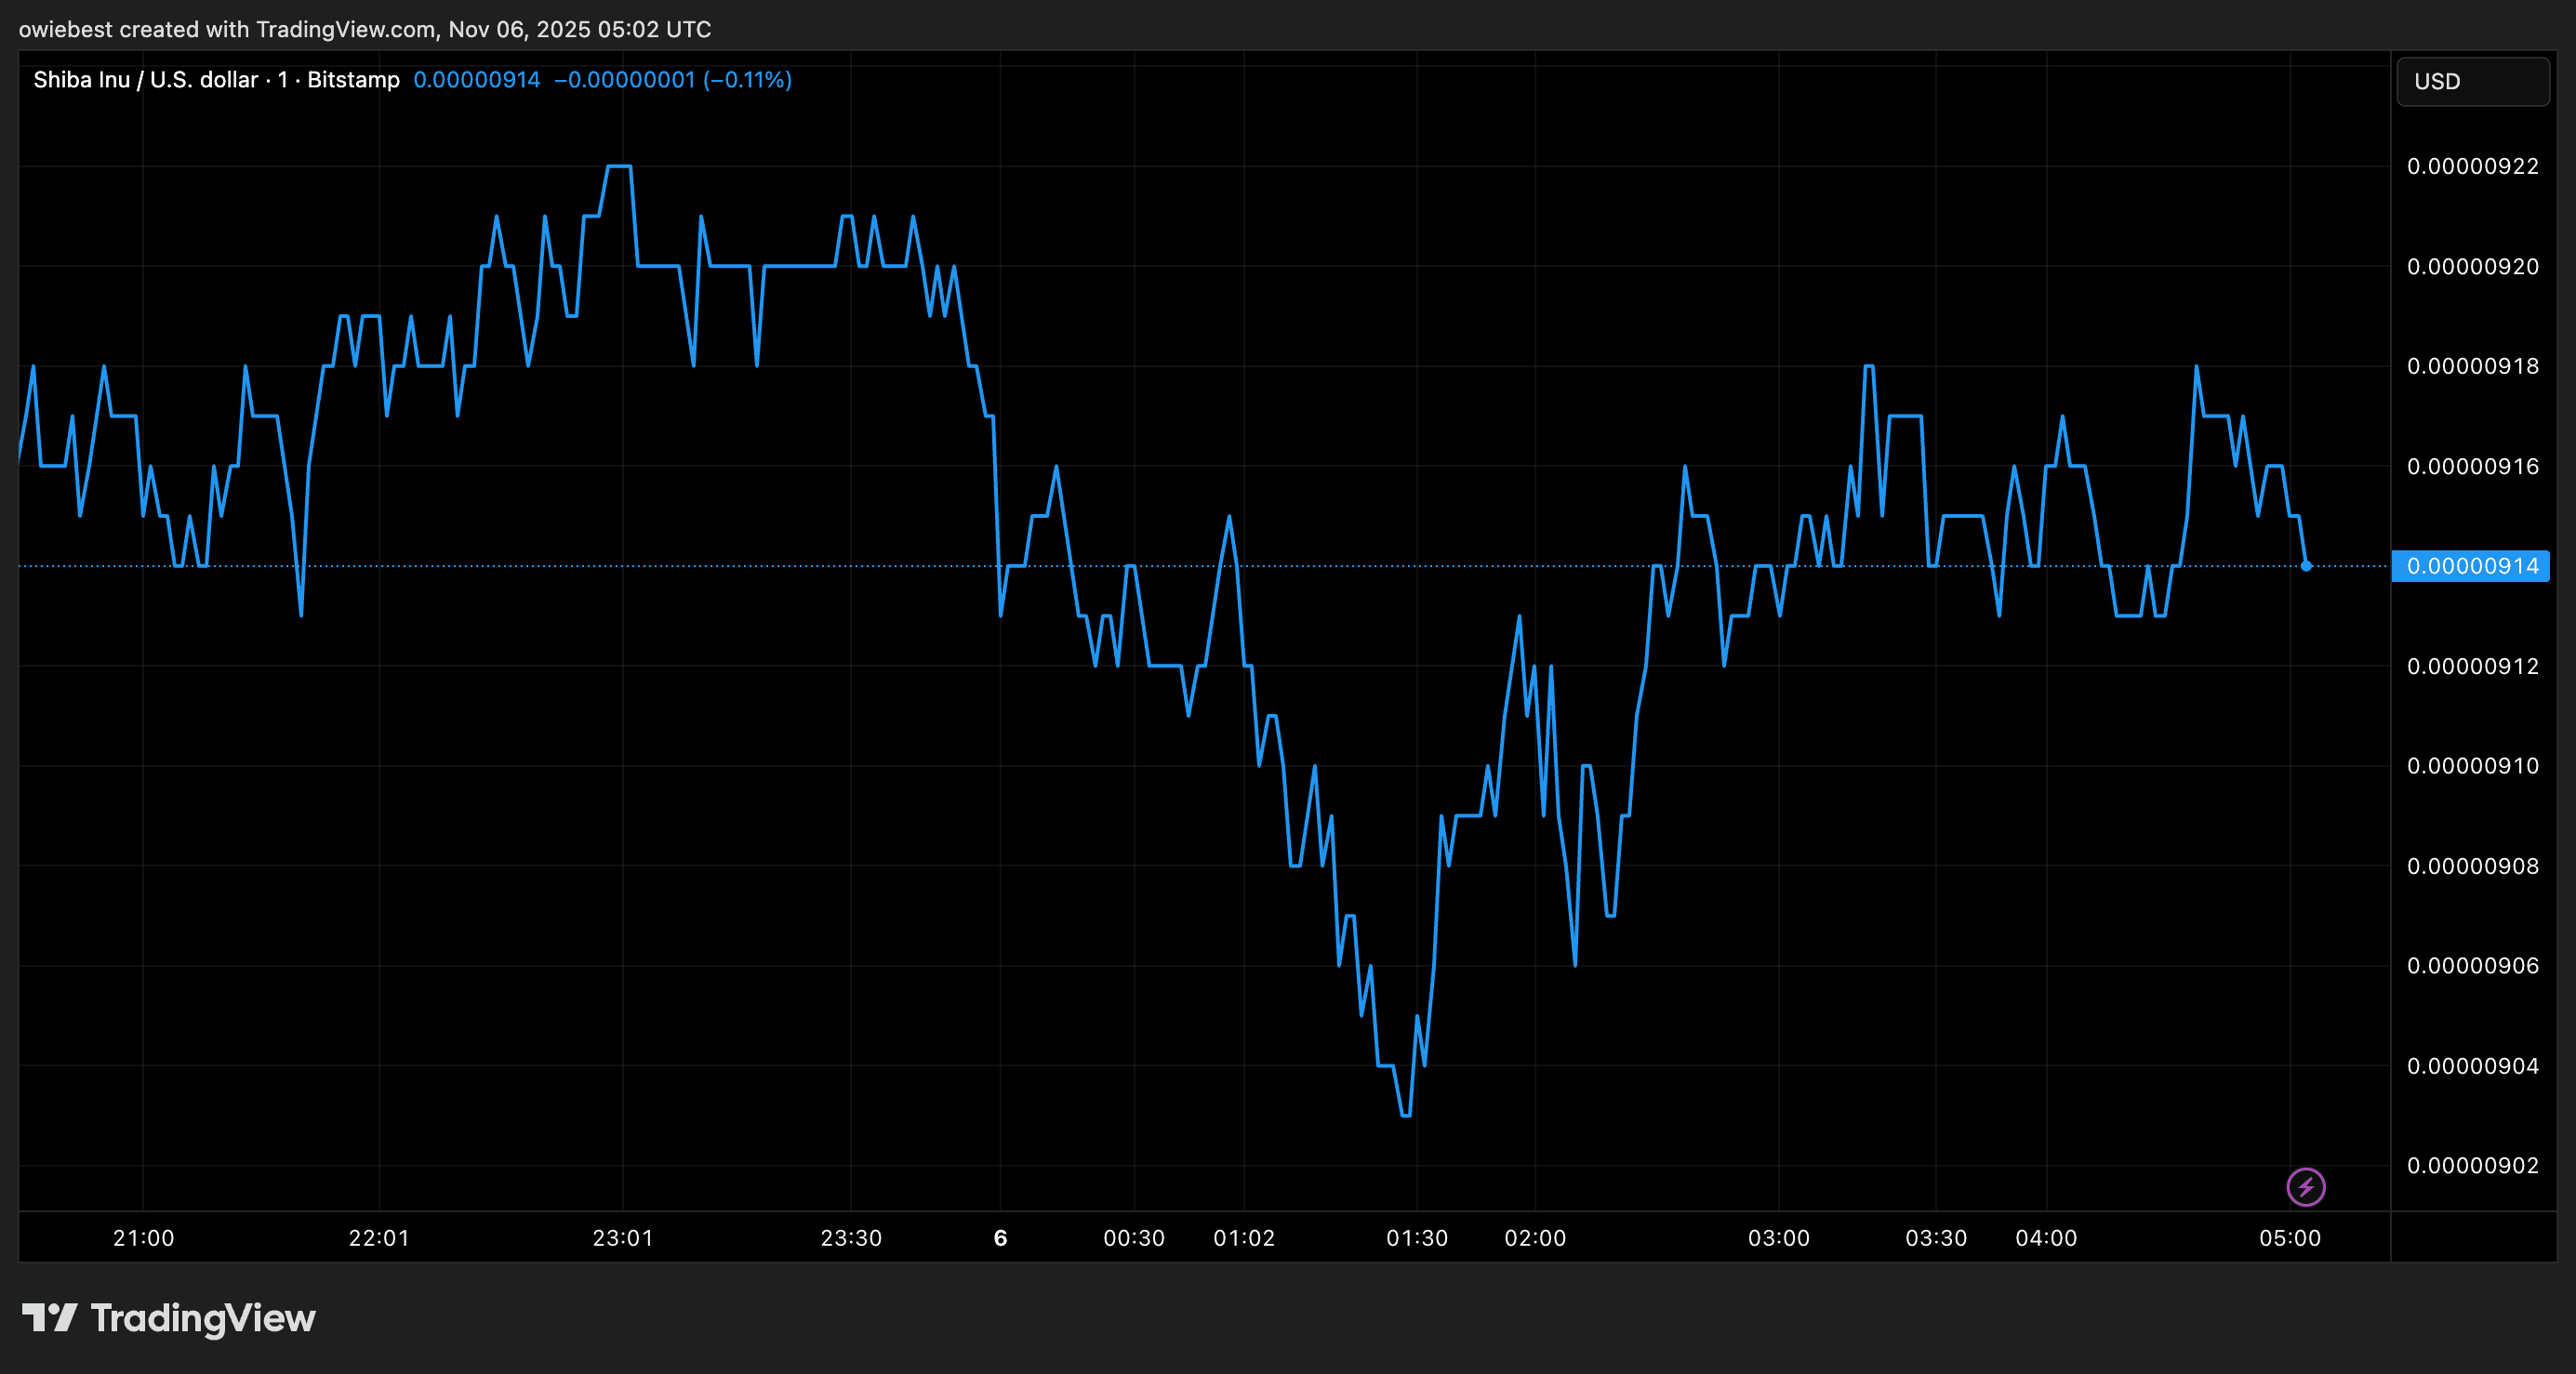Click the TradingView logo at the bottom
2576x1374 pixels.
(168, 1318)
